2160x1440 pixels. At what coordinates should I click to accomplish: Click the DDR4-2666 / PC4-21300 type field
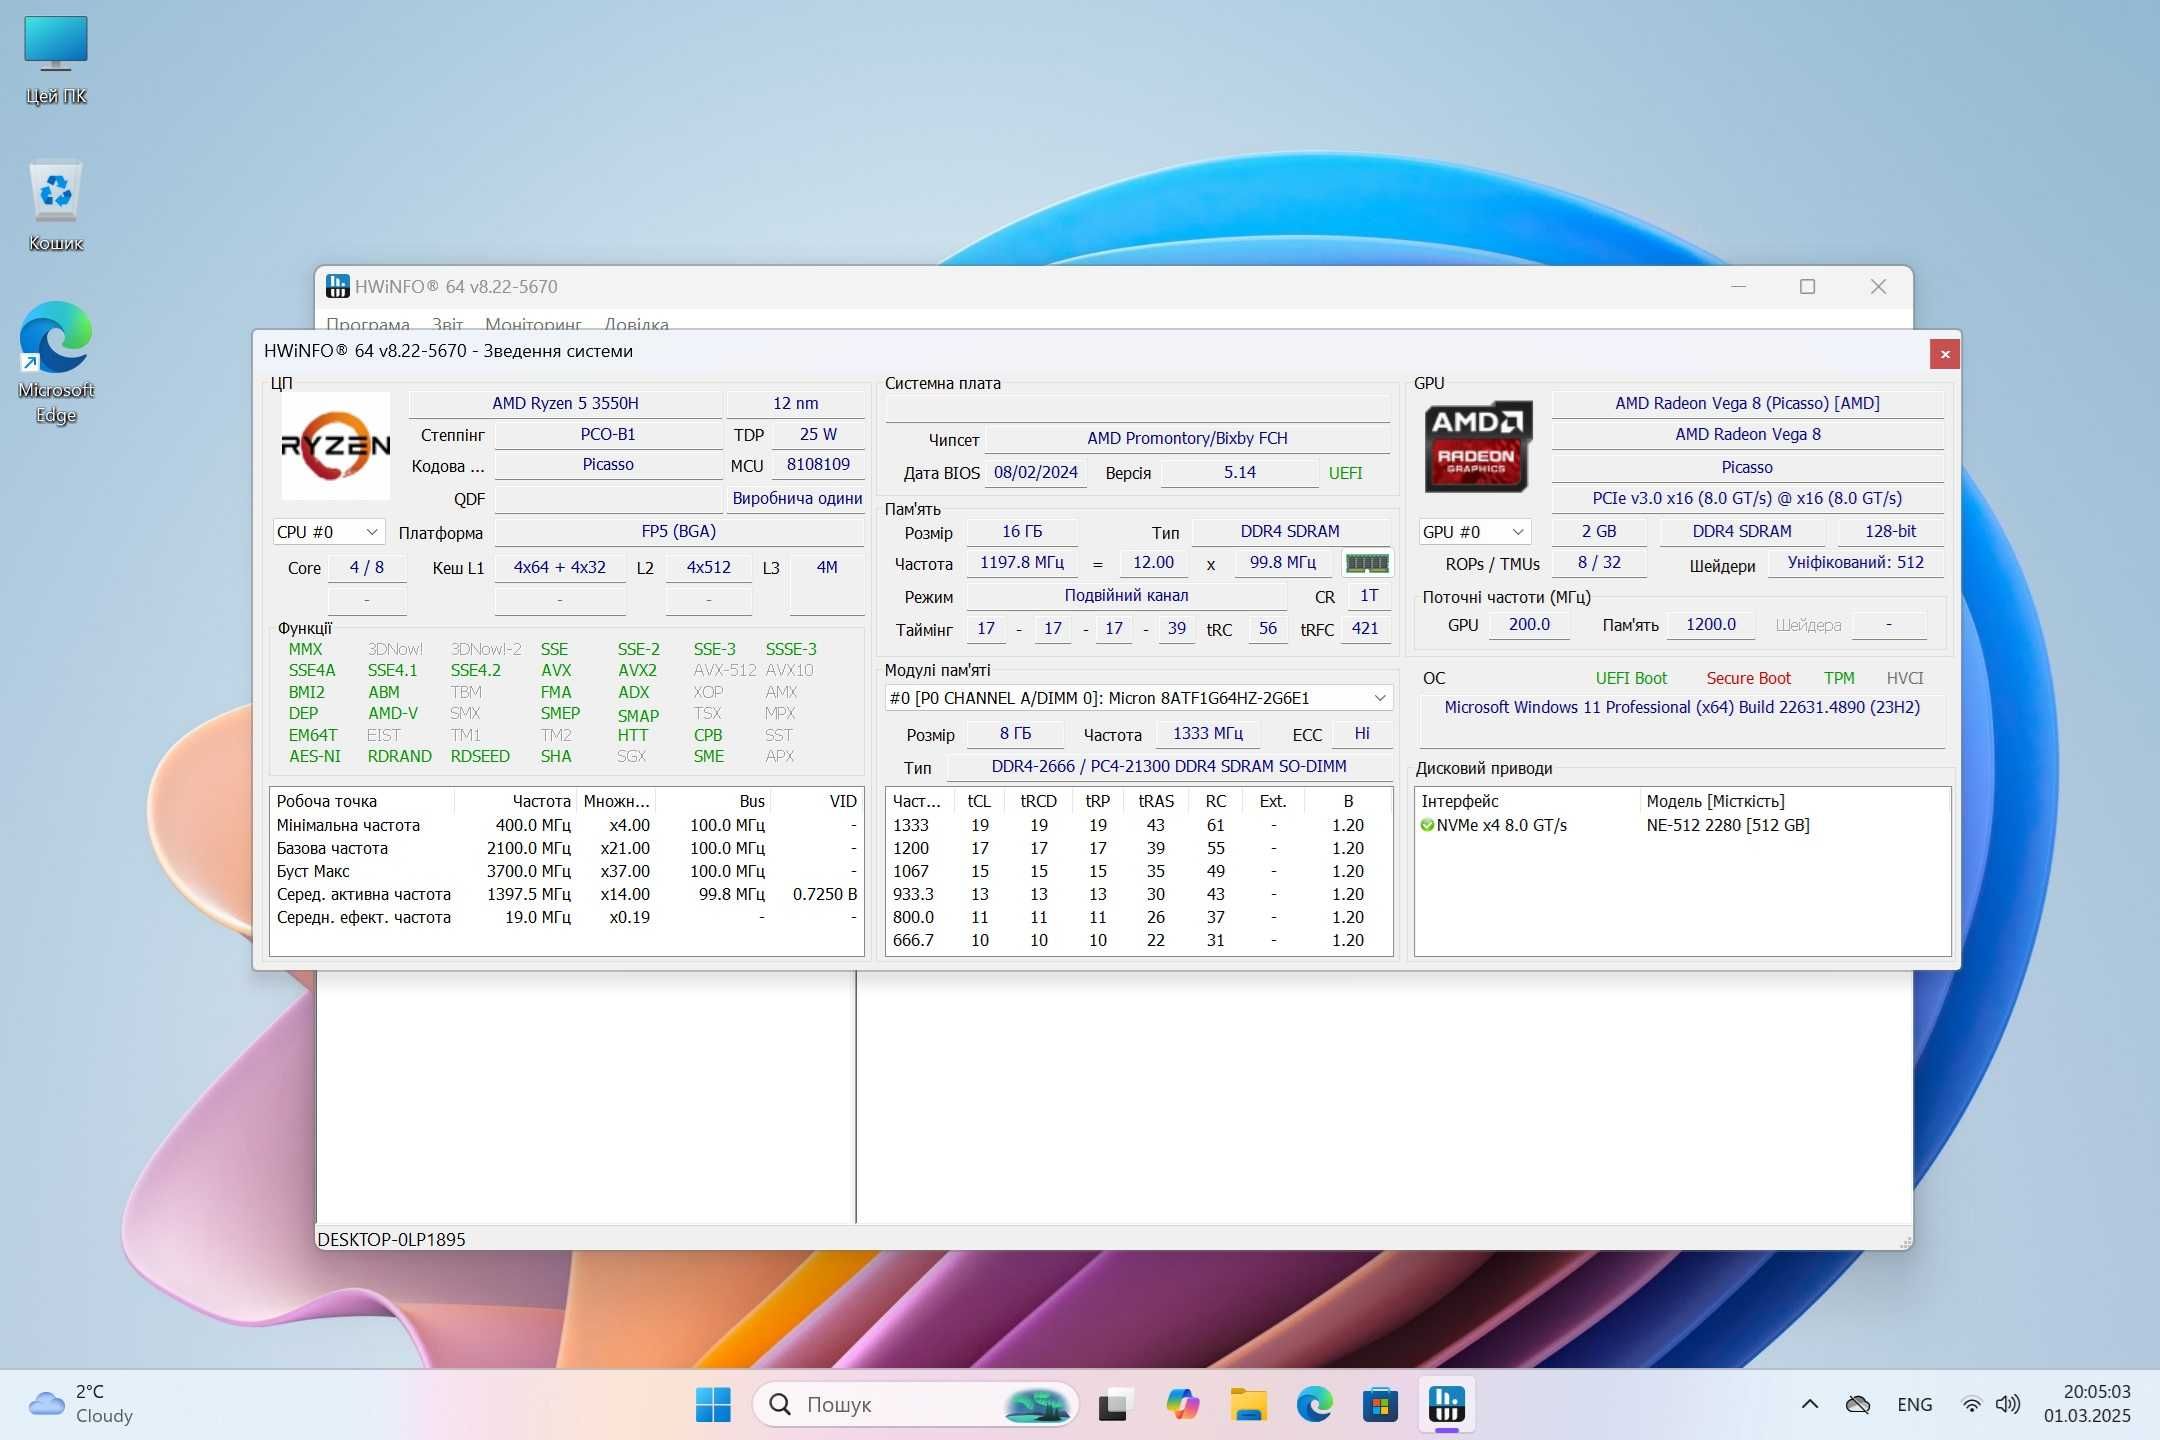point(1169,766)
